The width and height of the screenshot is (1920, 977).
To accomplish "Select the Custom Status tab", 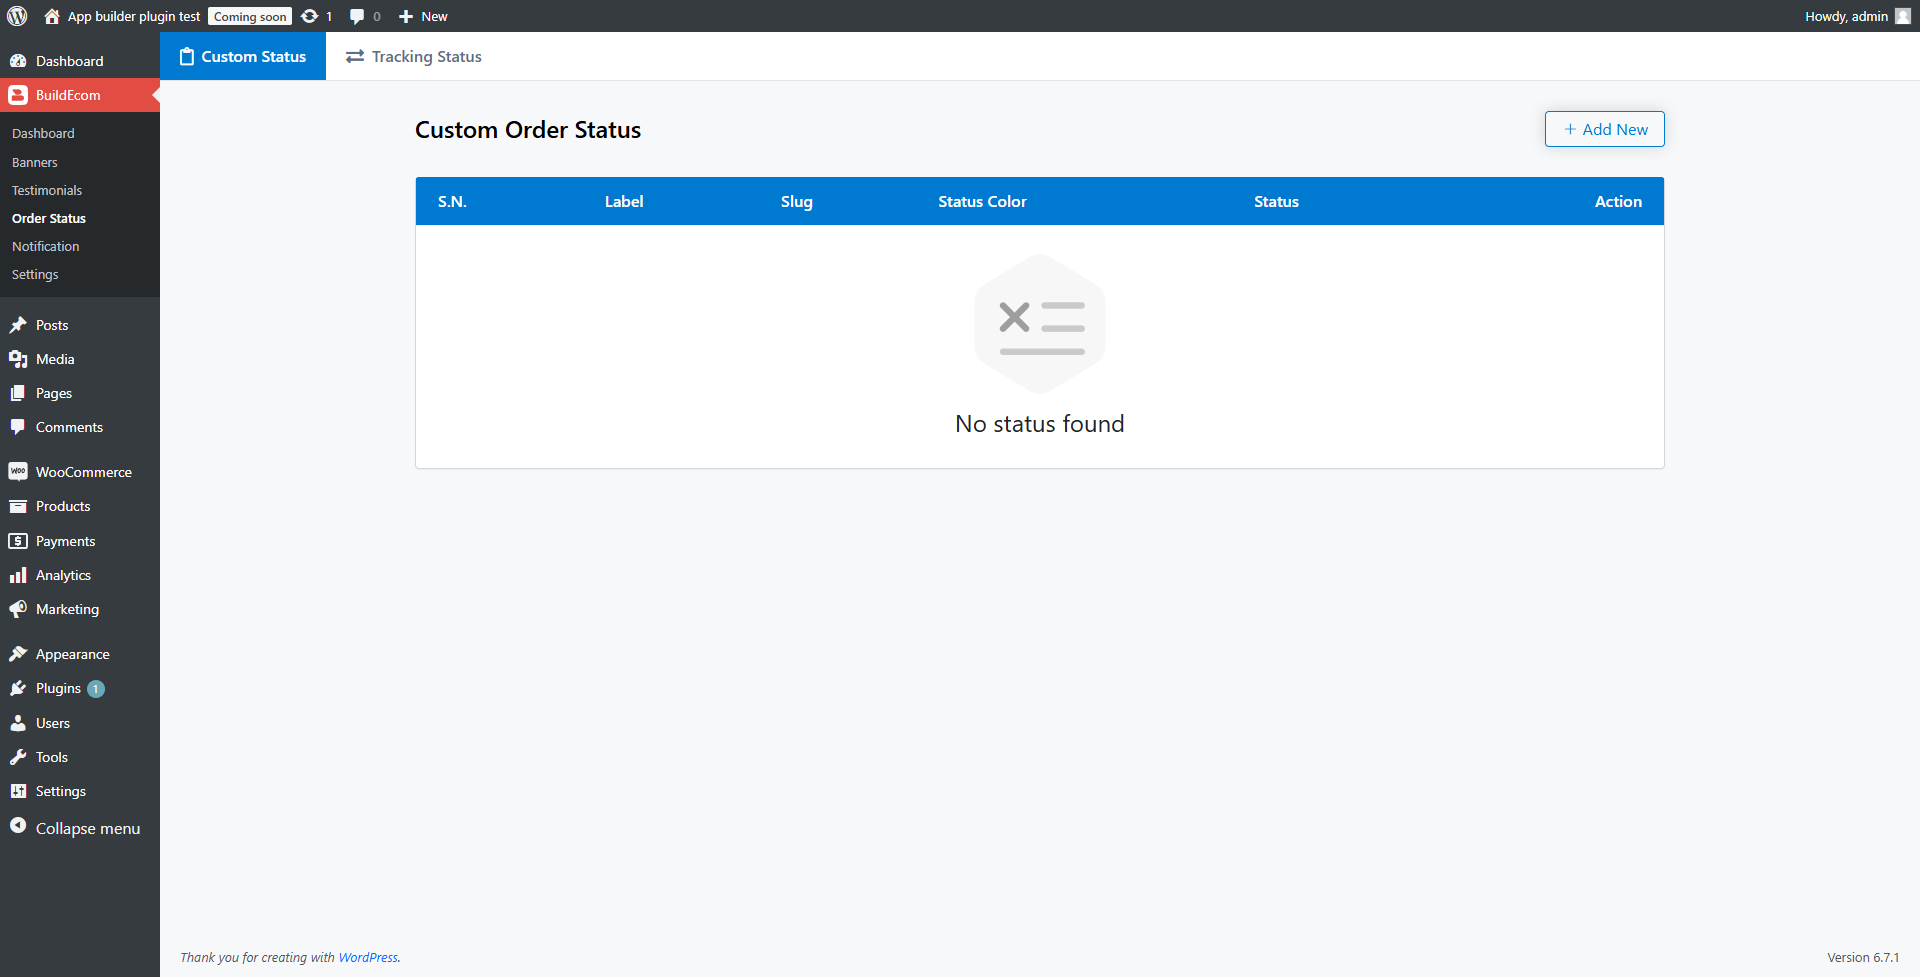I will [243, 57].
